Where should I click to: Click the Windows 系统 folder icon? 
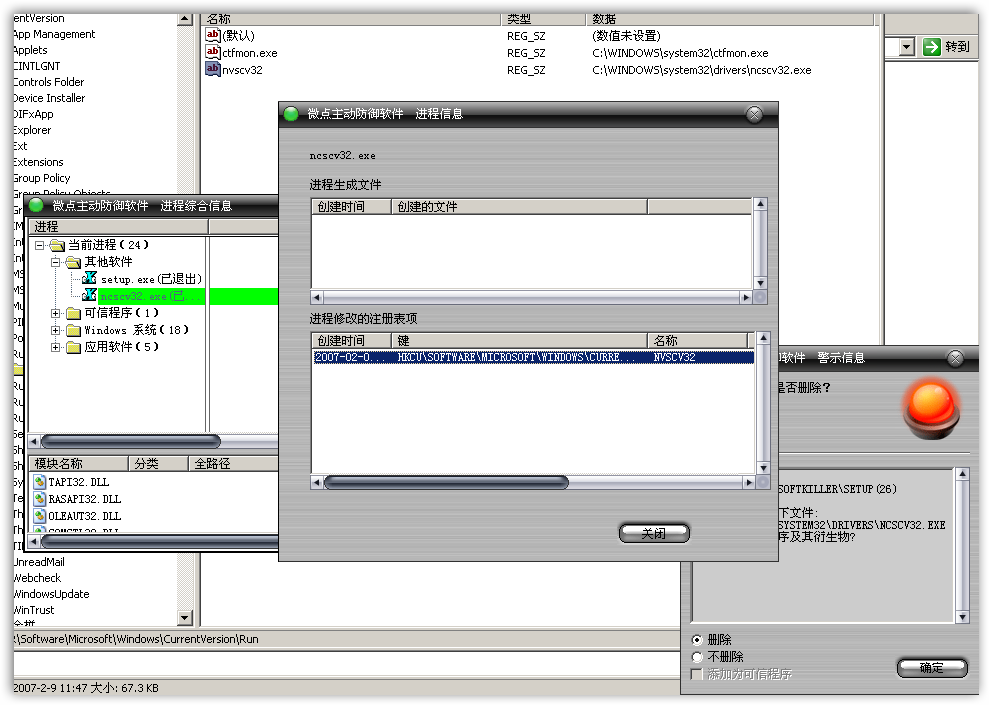click(73, 330)
